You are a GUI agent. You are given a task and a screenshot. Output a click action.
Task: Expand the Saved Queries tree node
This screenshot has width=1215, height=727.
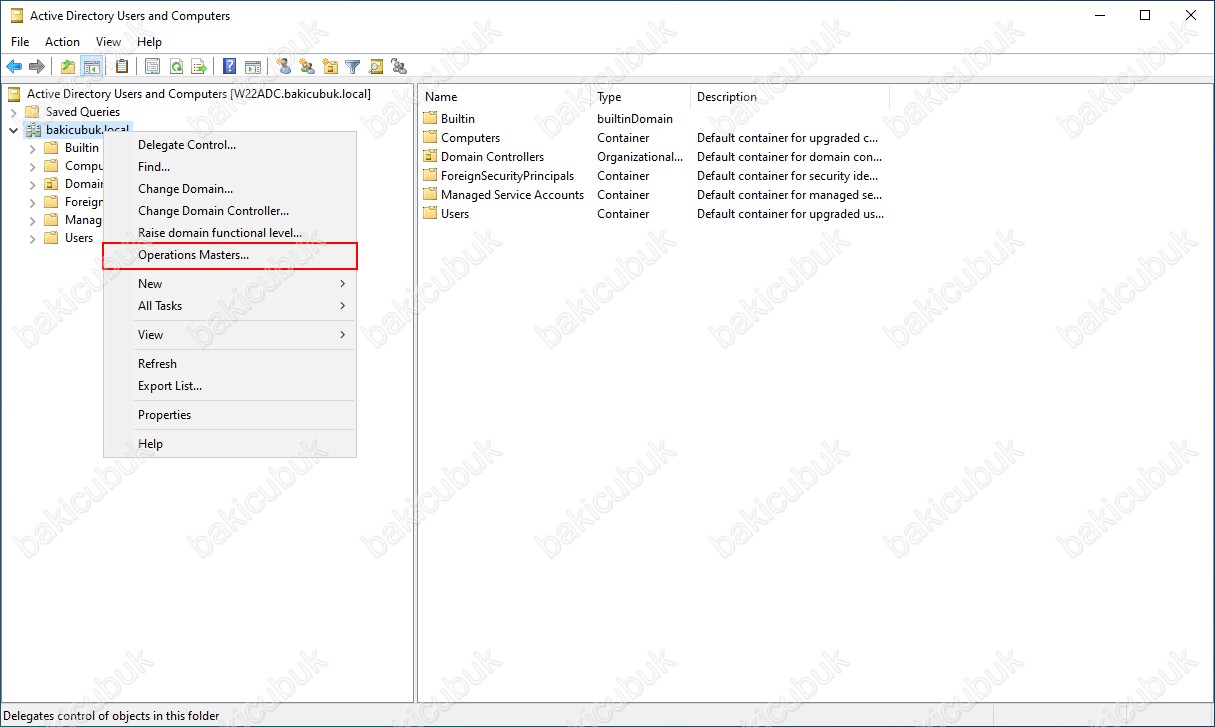coord(13,112)
